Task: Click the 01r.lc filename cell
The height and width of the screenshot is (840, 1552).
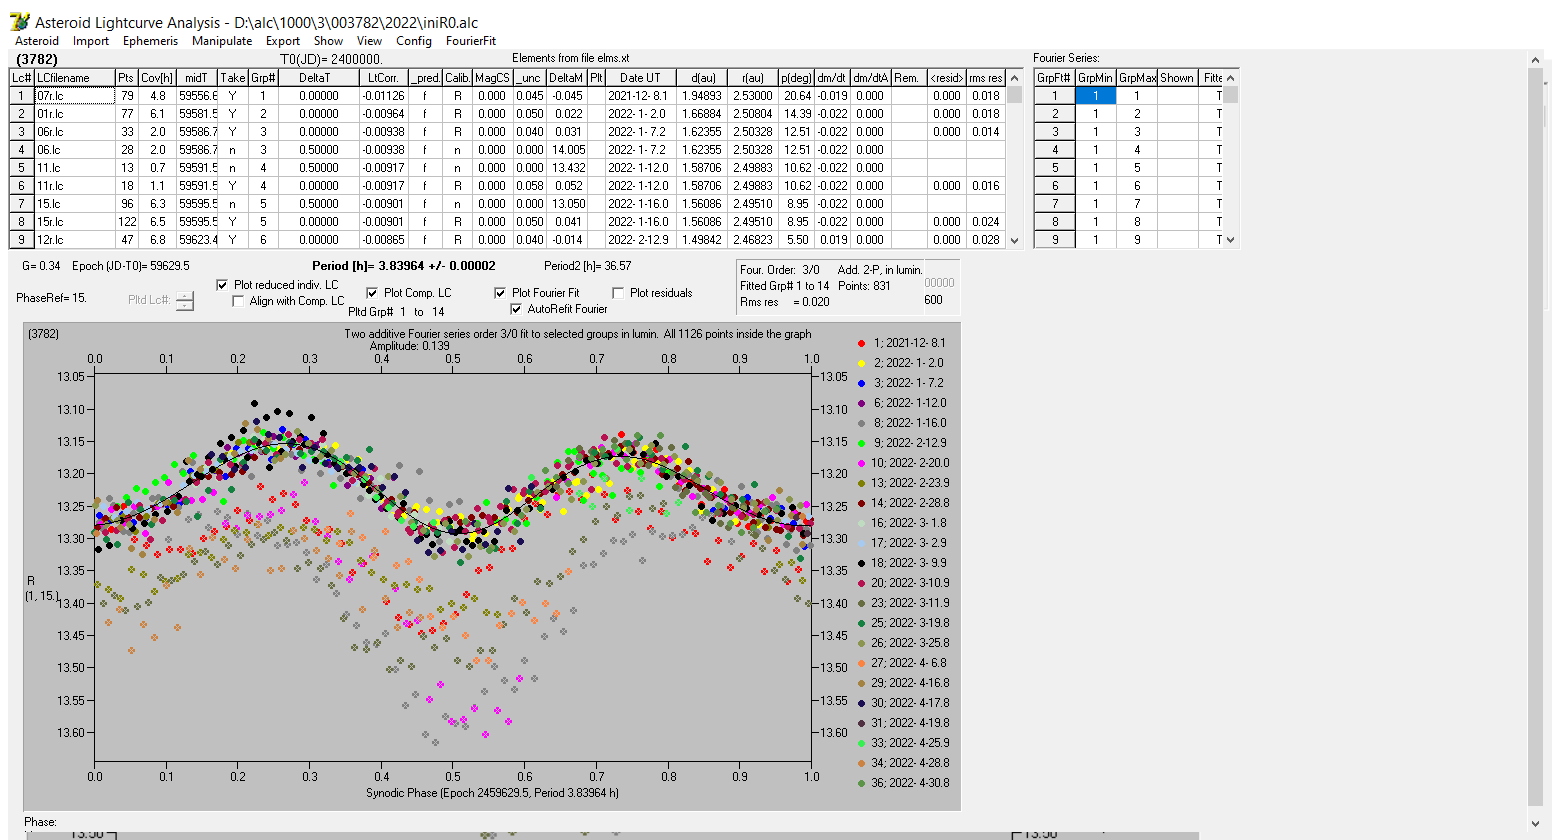Action: tap(74, 114)
